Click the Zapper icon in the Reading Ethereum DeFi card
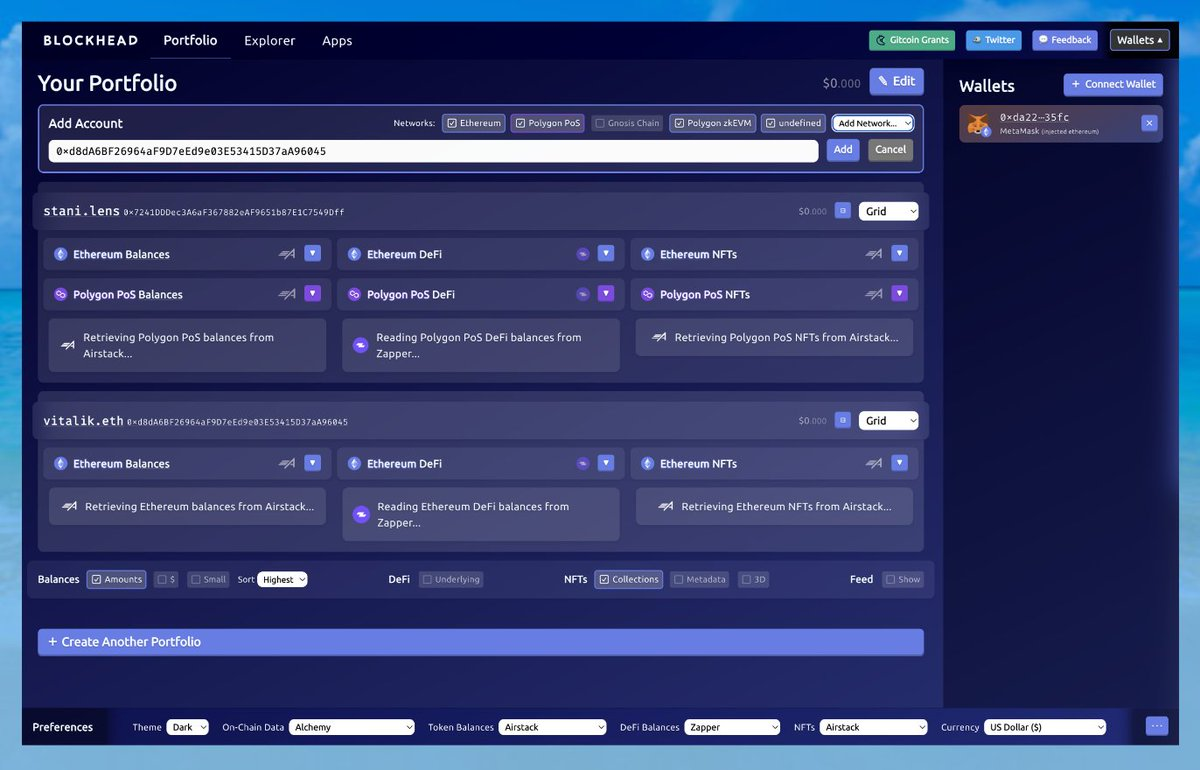 tap(361, 514)
